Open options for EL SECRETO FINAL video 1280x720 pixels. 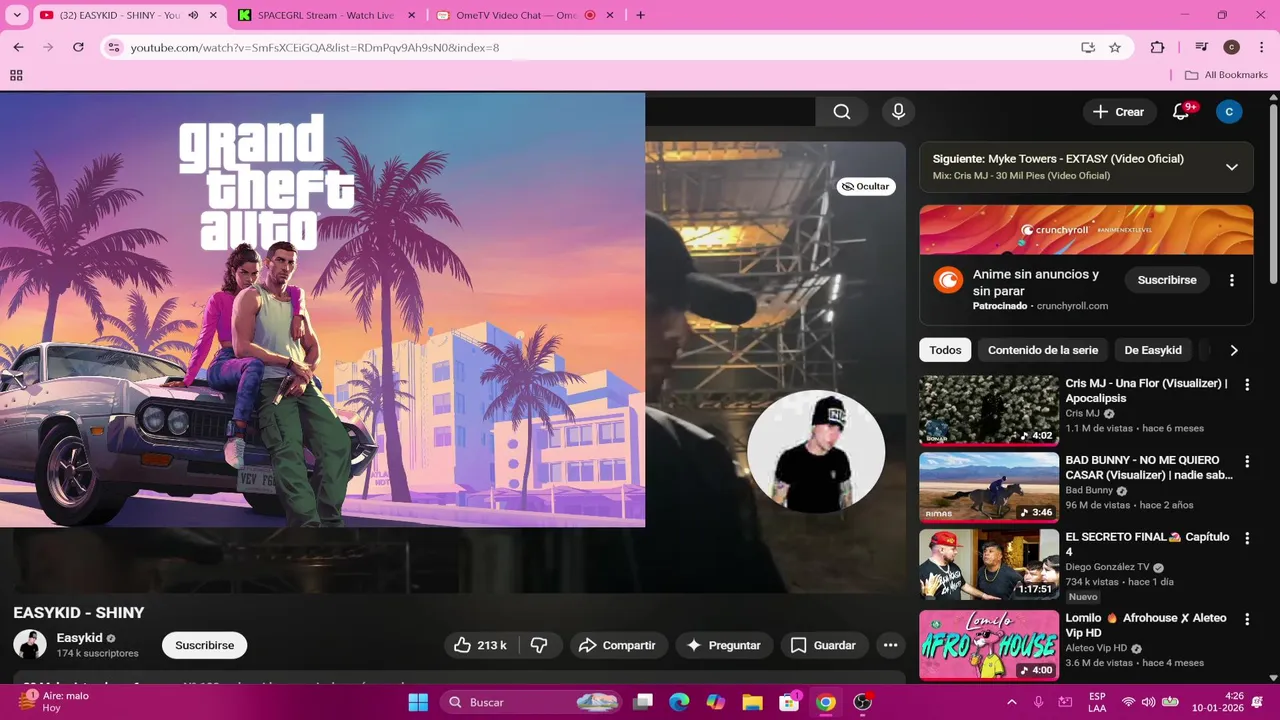[1247, 538]
